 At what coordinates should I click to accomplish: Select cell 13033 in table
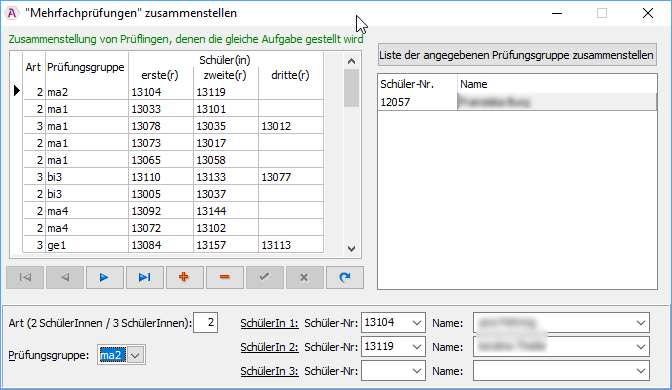pyautogui.click(x=161, y=109)
